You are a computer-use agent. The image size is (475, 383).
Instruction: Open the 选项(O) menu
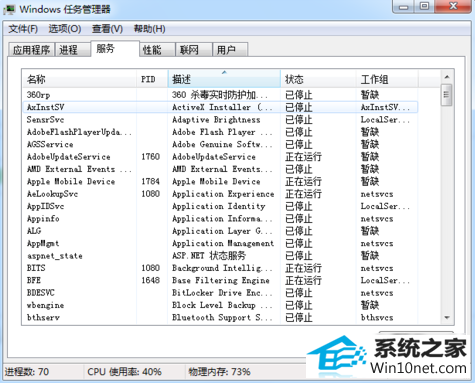point(65,29)
